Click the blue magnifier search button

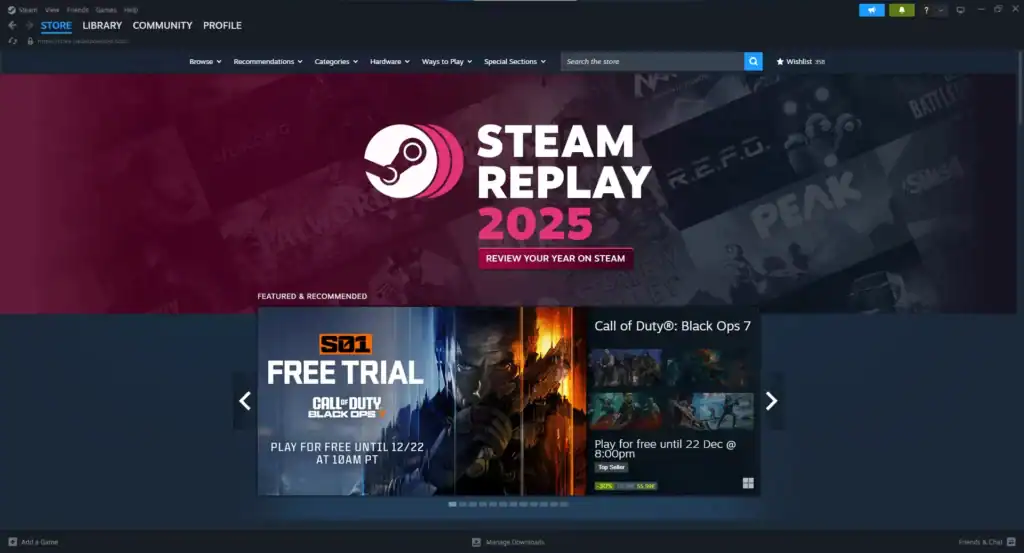pyautogui.click(x=753, y=61)
